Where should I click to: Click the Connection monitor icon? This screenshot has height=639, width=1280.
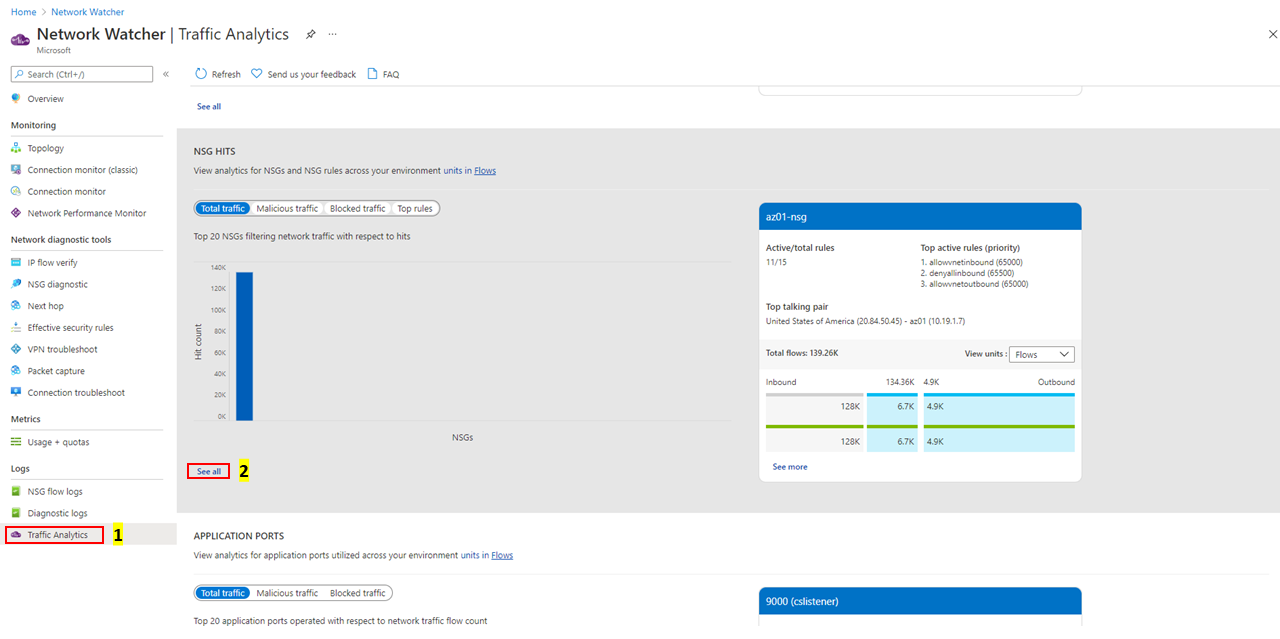(16, 191)
